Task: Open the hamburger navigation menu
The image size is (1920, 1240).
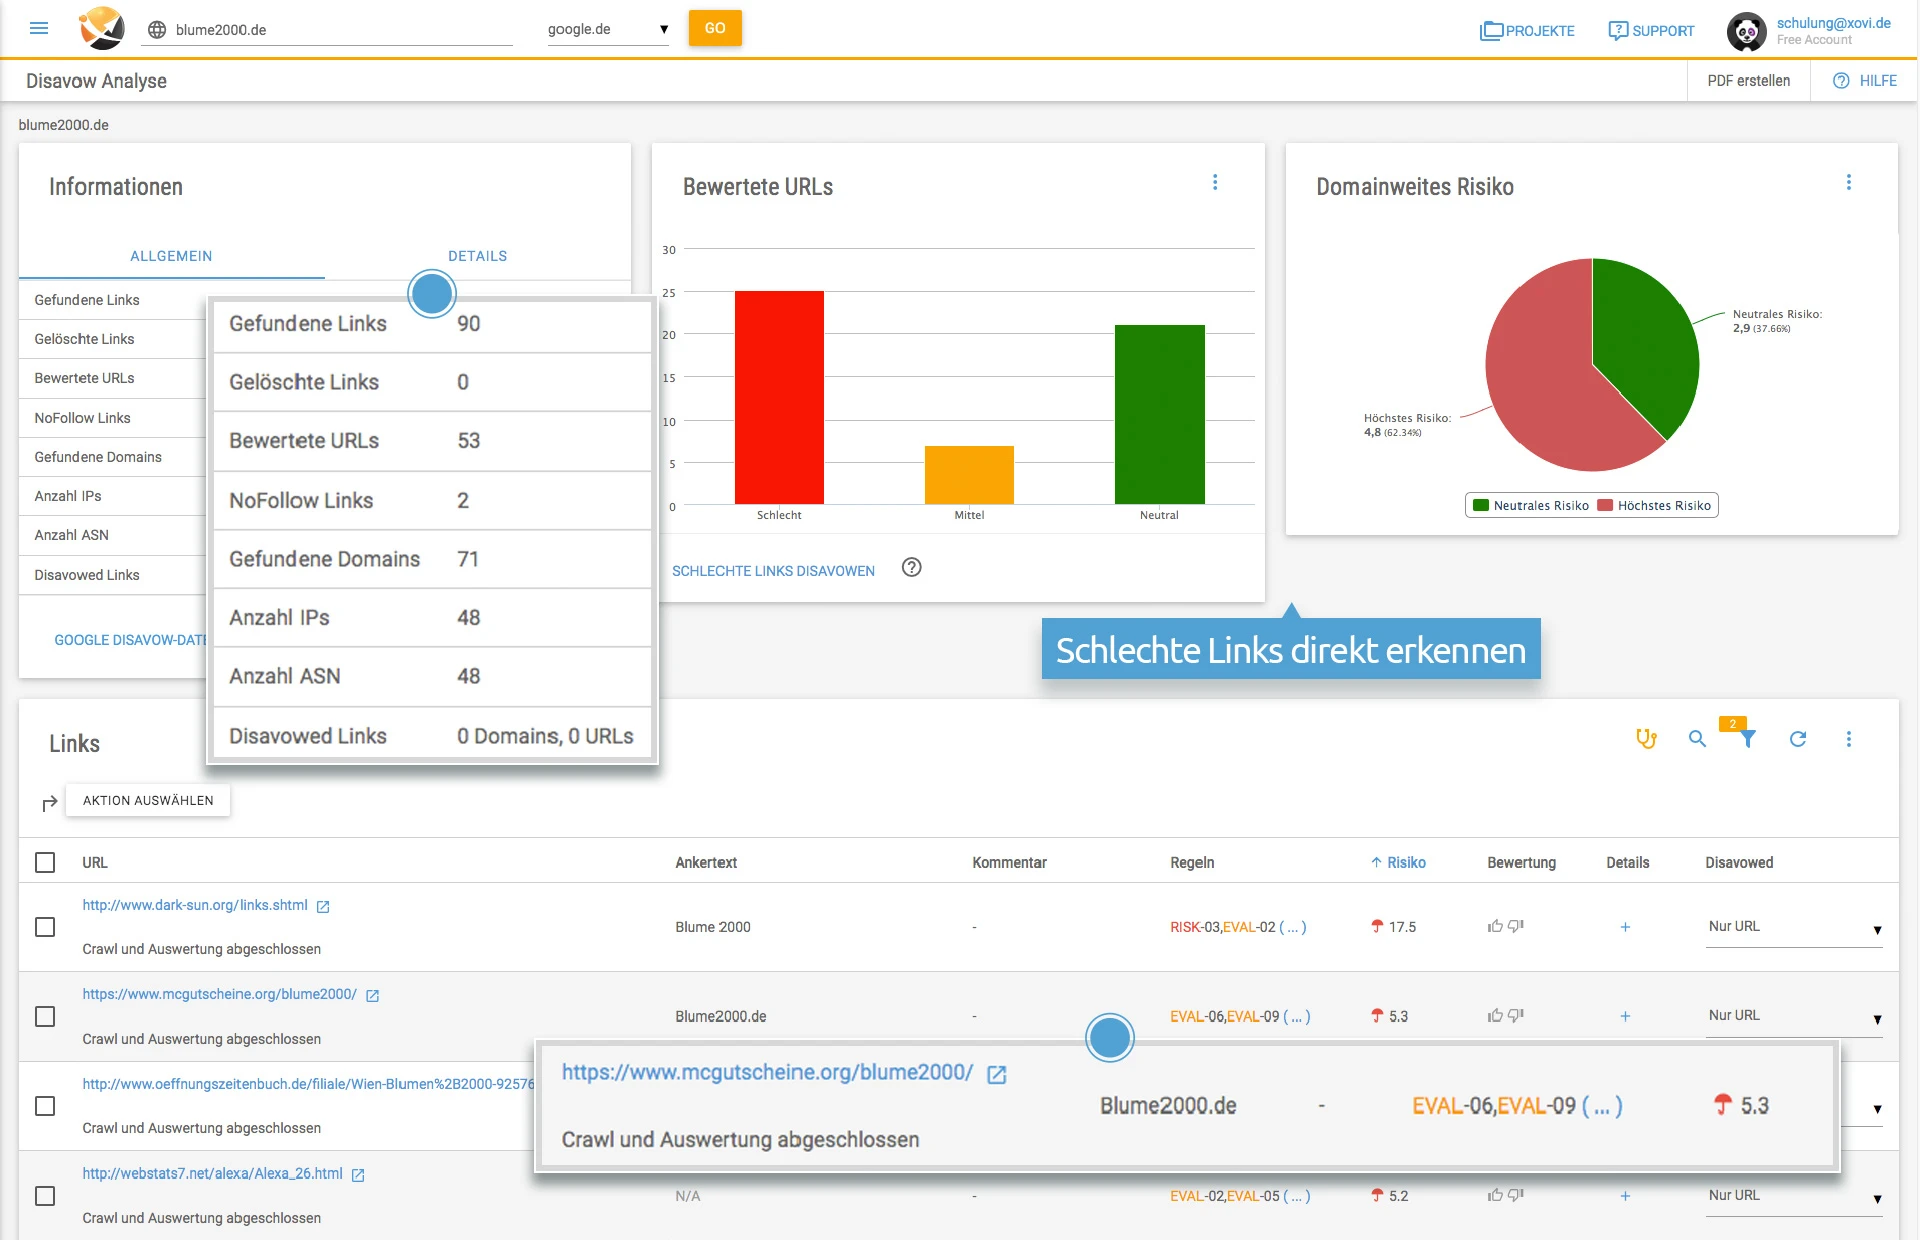Action: [x=39, y=28]
